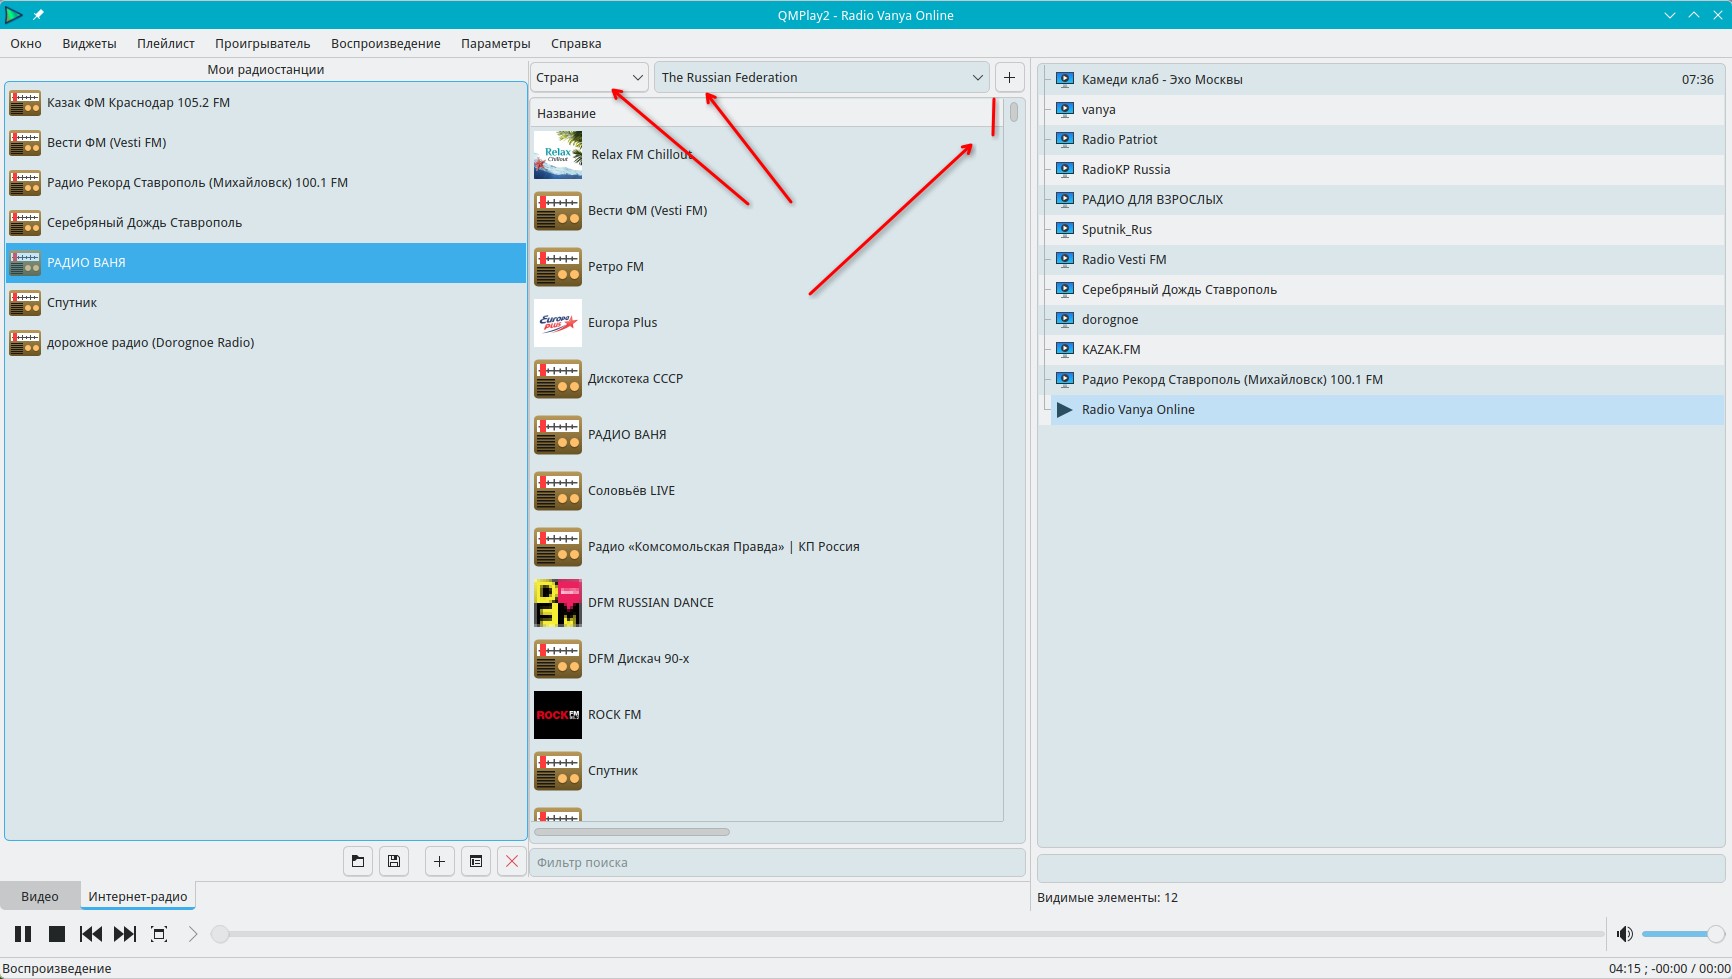This screenshot has width=1732, height=979.
Task: Select the vanya playlist entry
Action: coord(1387,109)
